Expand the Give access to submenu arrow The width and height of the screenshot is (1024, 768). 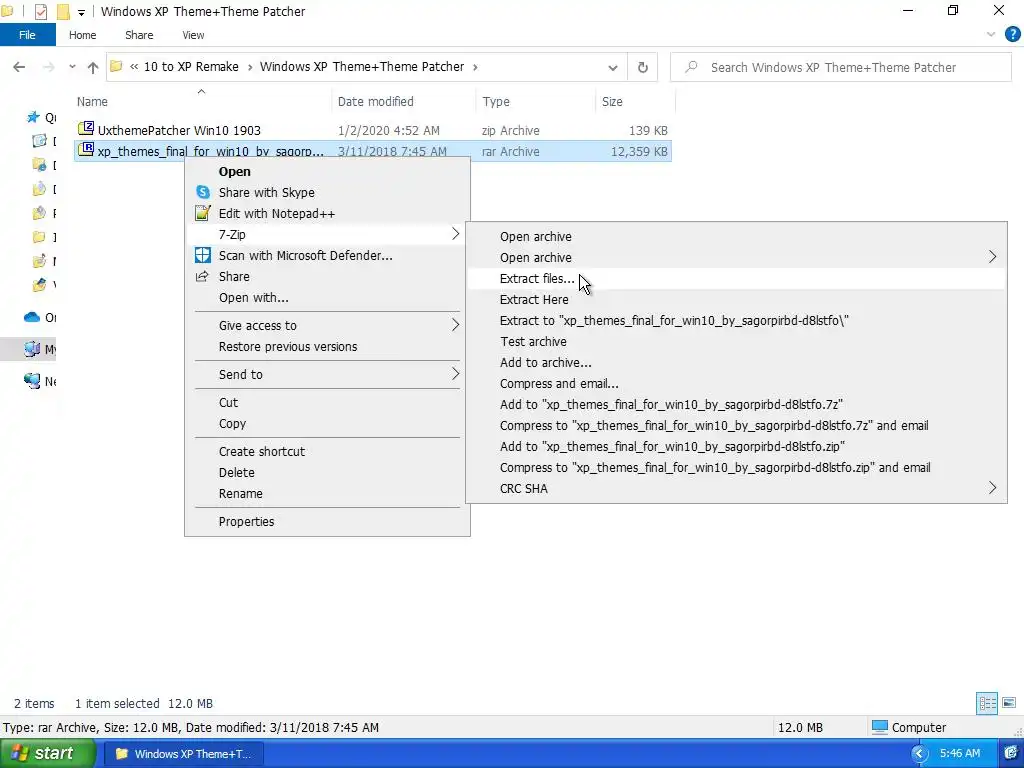tap(455, 325)
